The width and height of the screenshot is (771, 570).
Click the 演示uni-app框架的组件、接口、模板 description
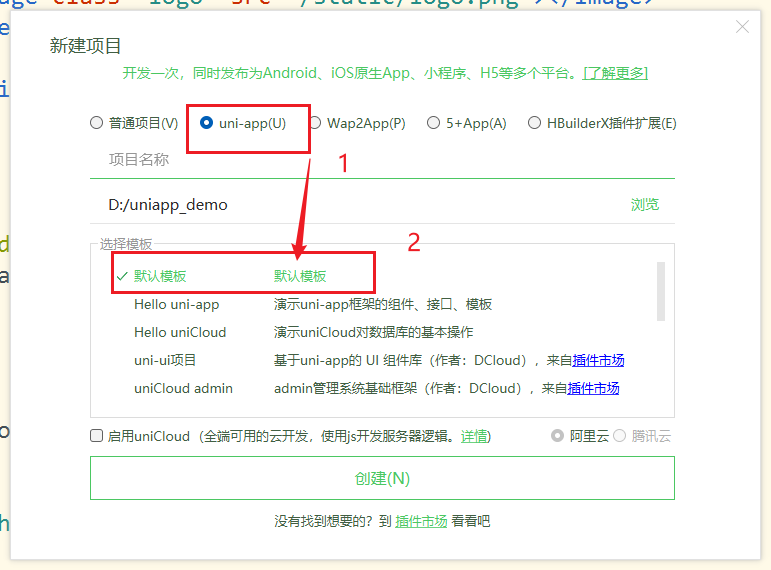coord(383,304)
